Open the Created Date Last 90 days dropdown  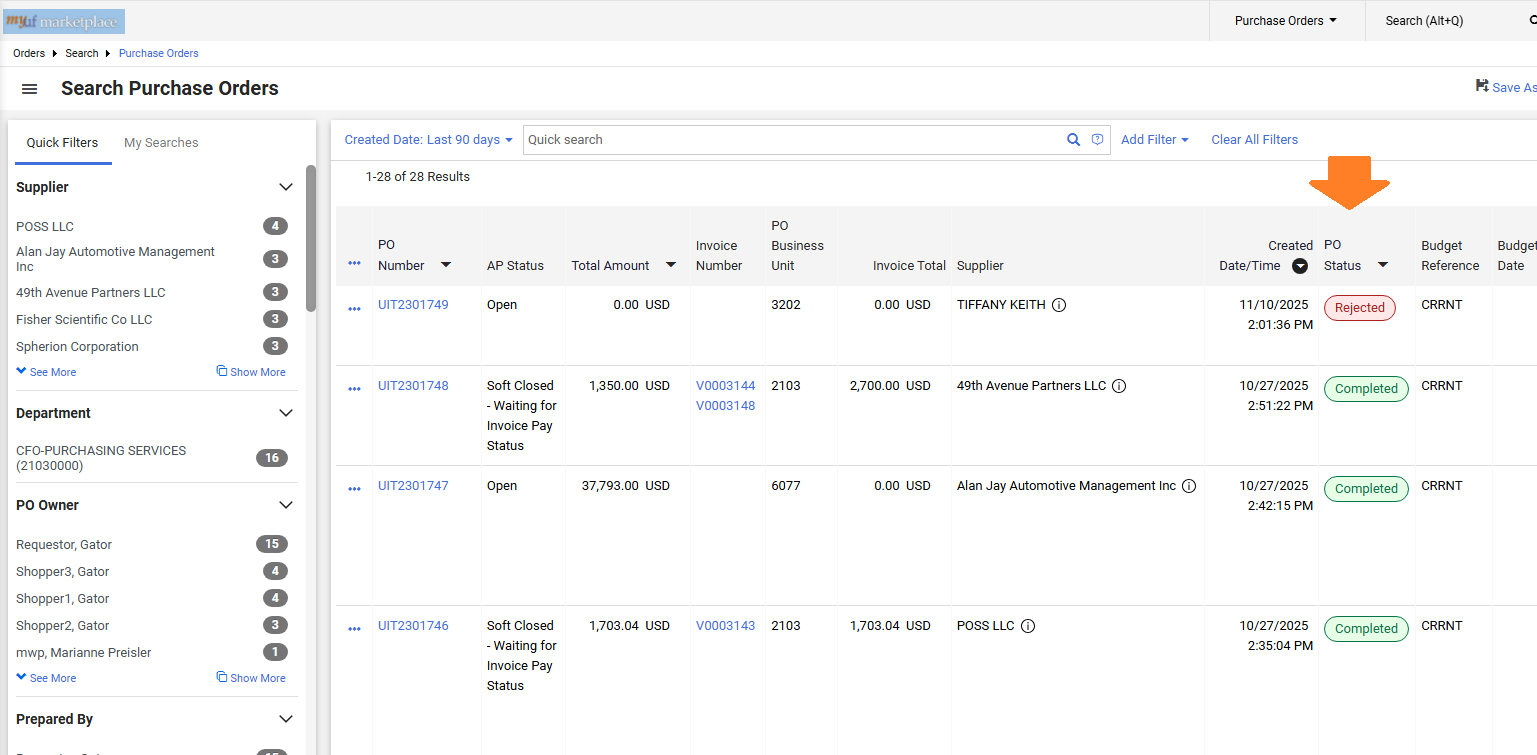tap(428, 140)
